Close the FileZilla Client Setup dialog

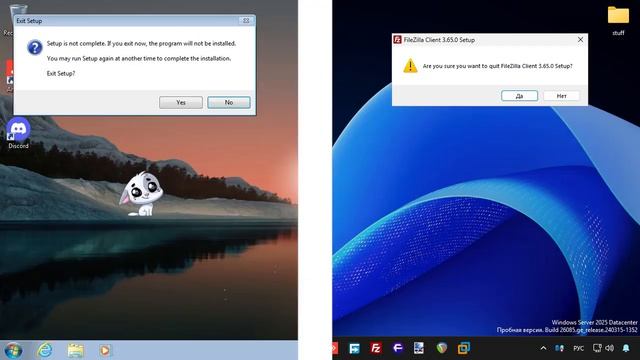click(x=580, y=40)
